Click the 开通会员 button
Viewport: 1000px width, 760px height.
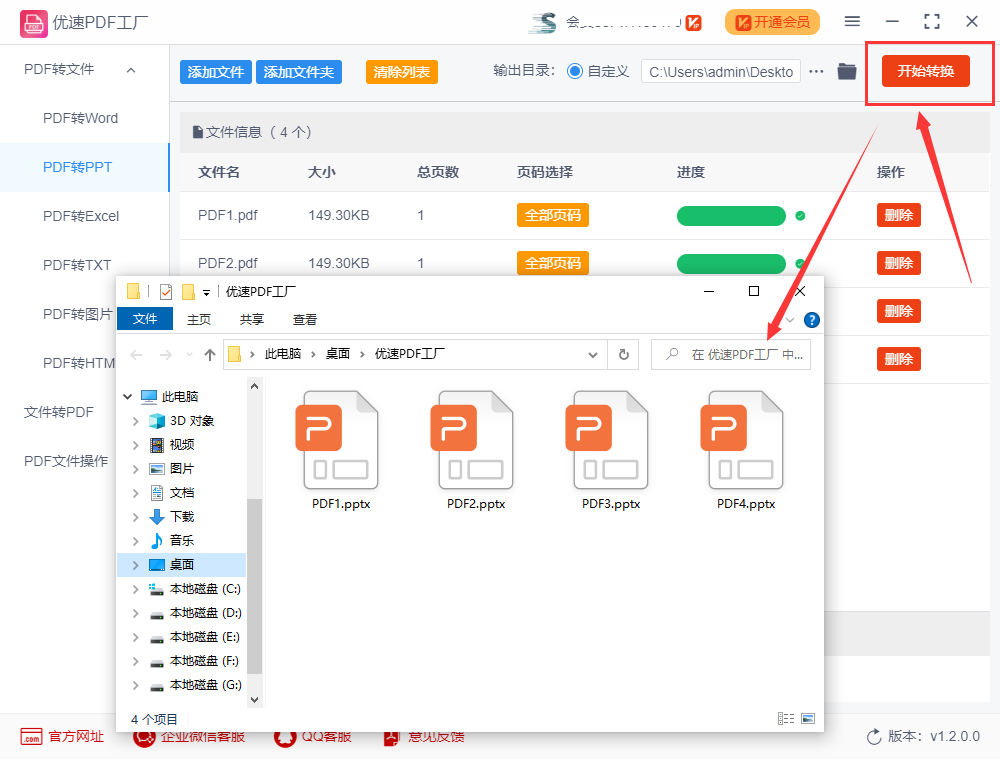tap(772, 22)
